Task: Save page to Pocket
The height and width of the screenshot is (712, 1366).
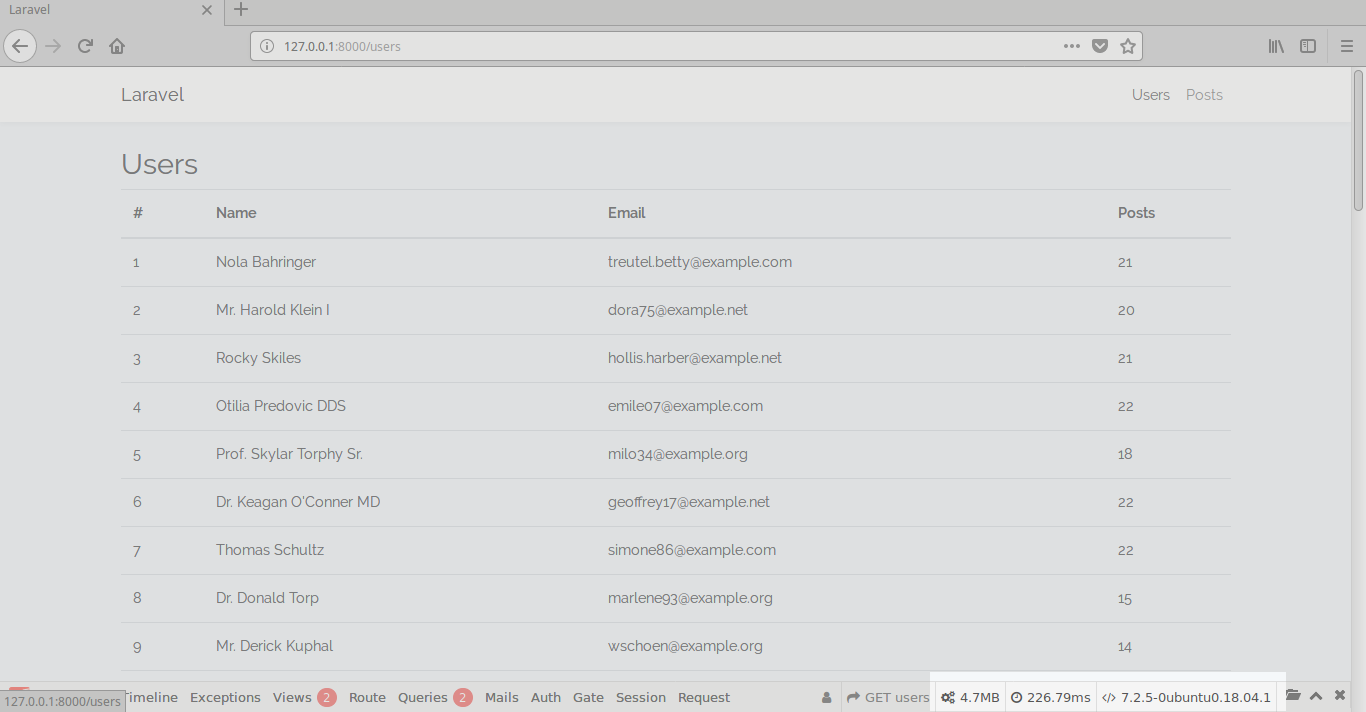Action: pyautogui.click(x=1100, y=46)
